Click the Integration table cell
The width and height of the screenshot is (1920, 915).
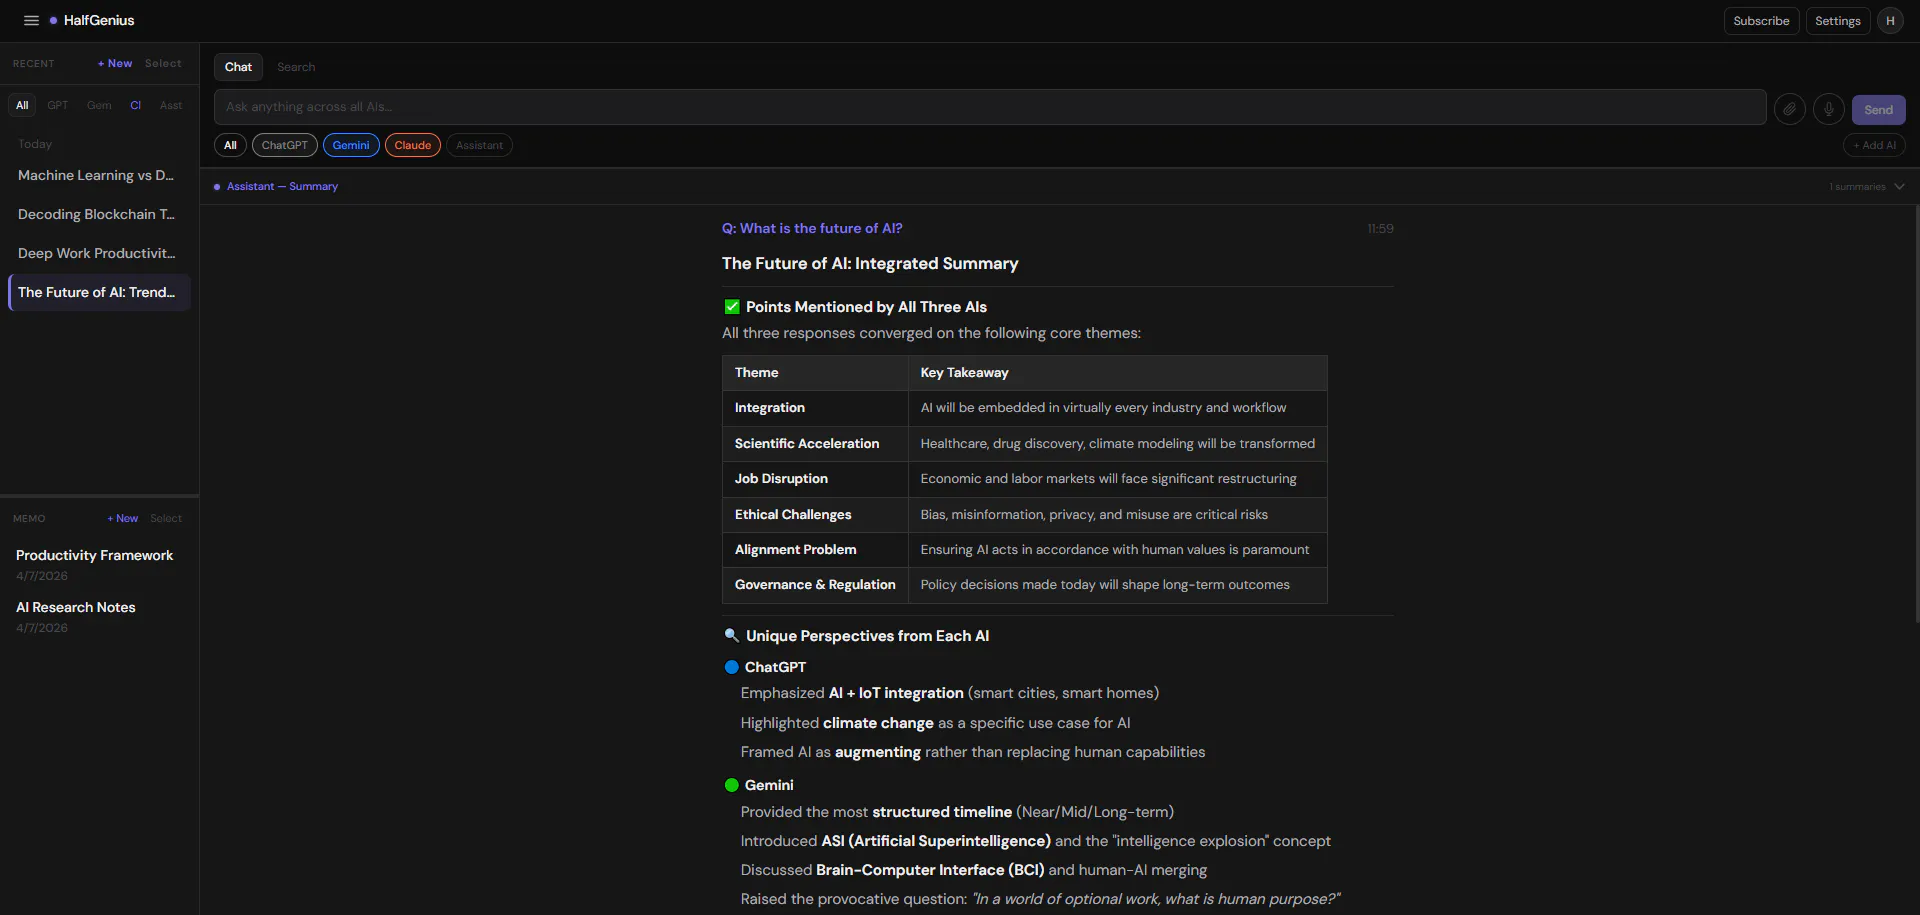click(815, 408)
